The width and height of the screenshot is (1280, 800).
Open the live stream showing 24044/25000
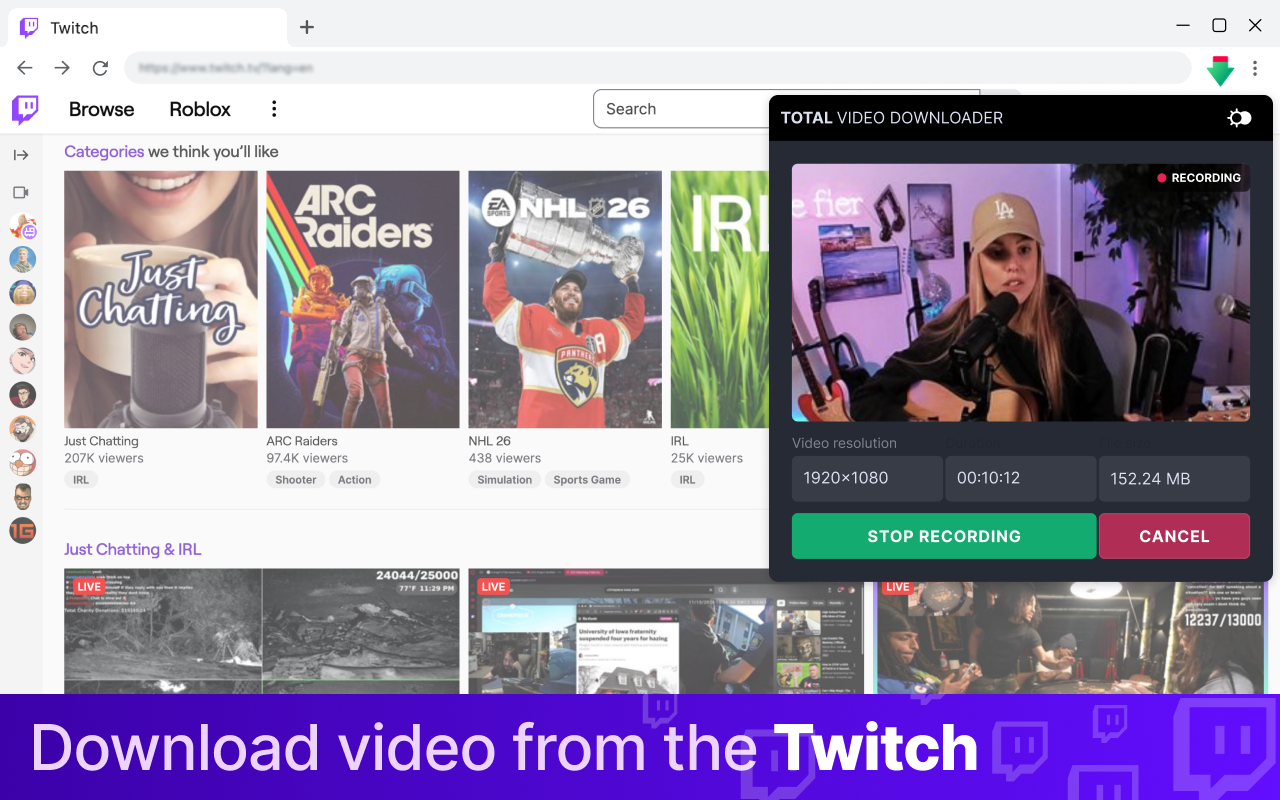[x=262, y=631]
